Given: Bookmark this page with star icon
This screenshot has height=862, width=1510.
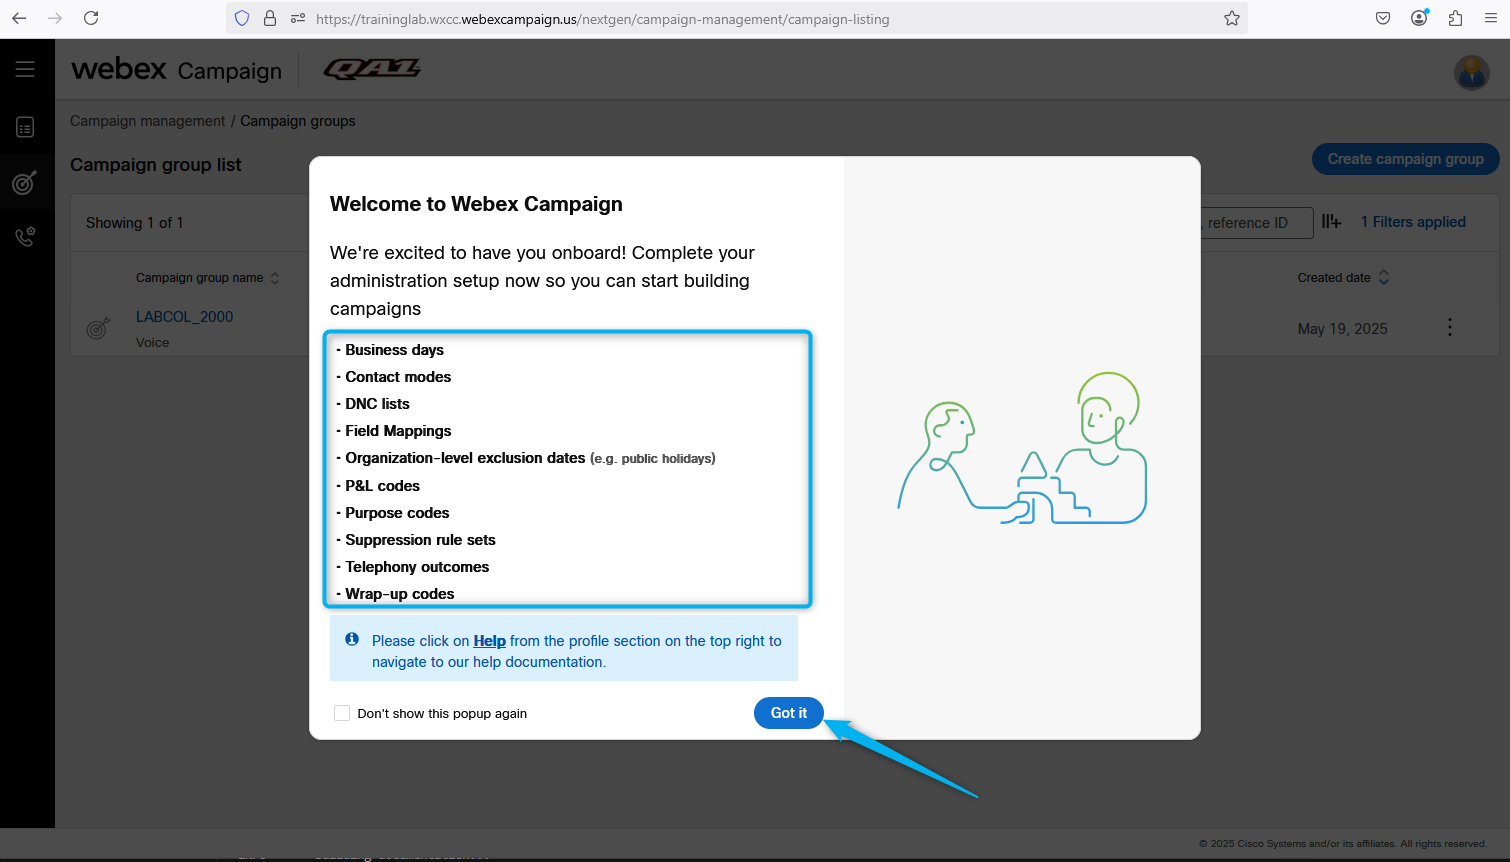Looking at the screenshot, I should 1231,18.
